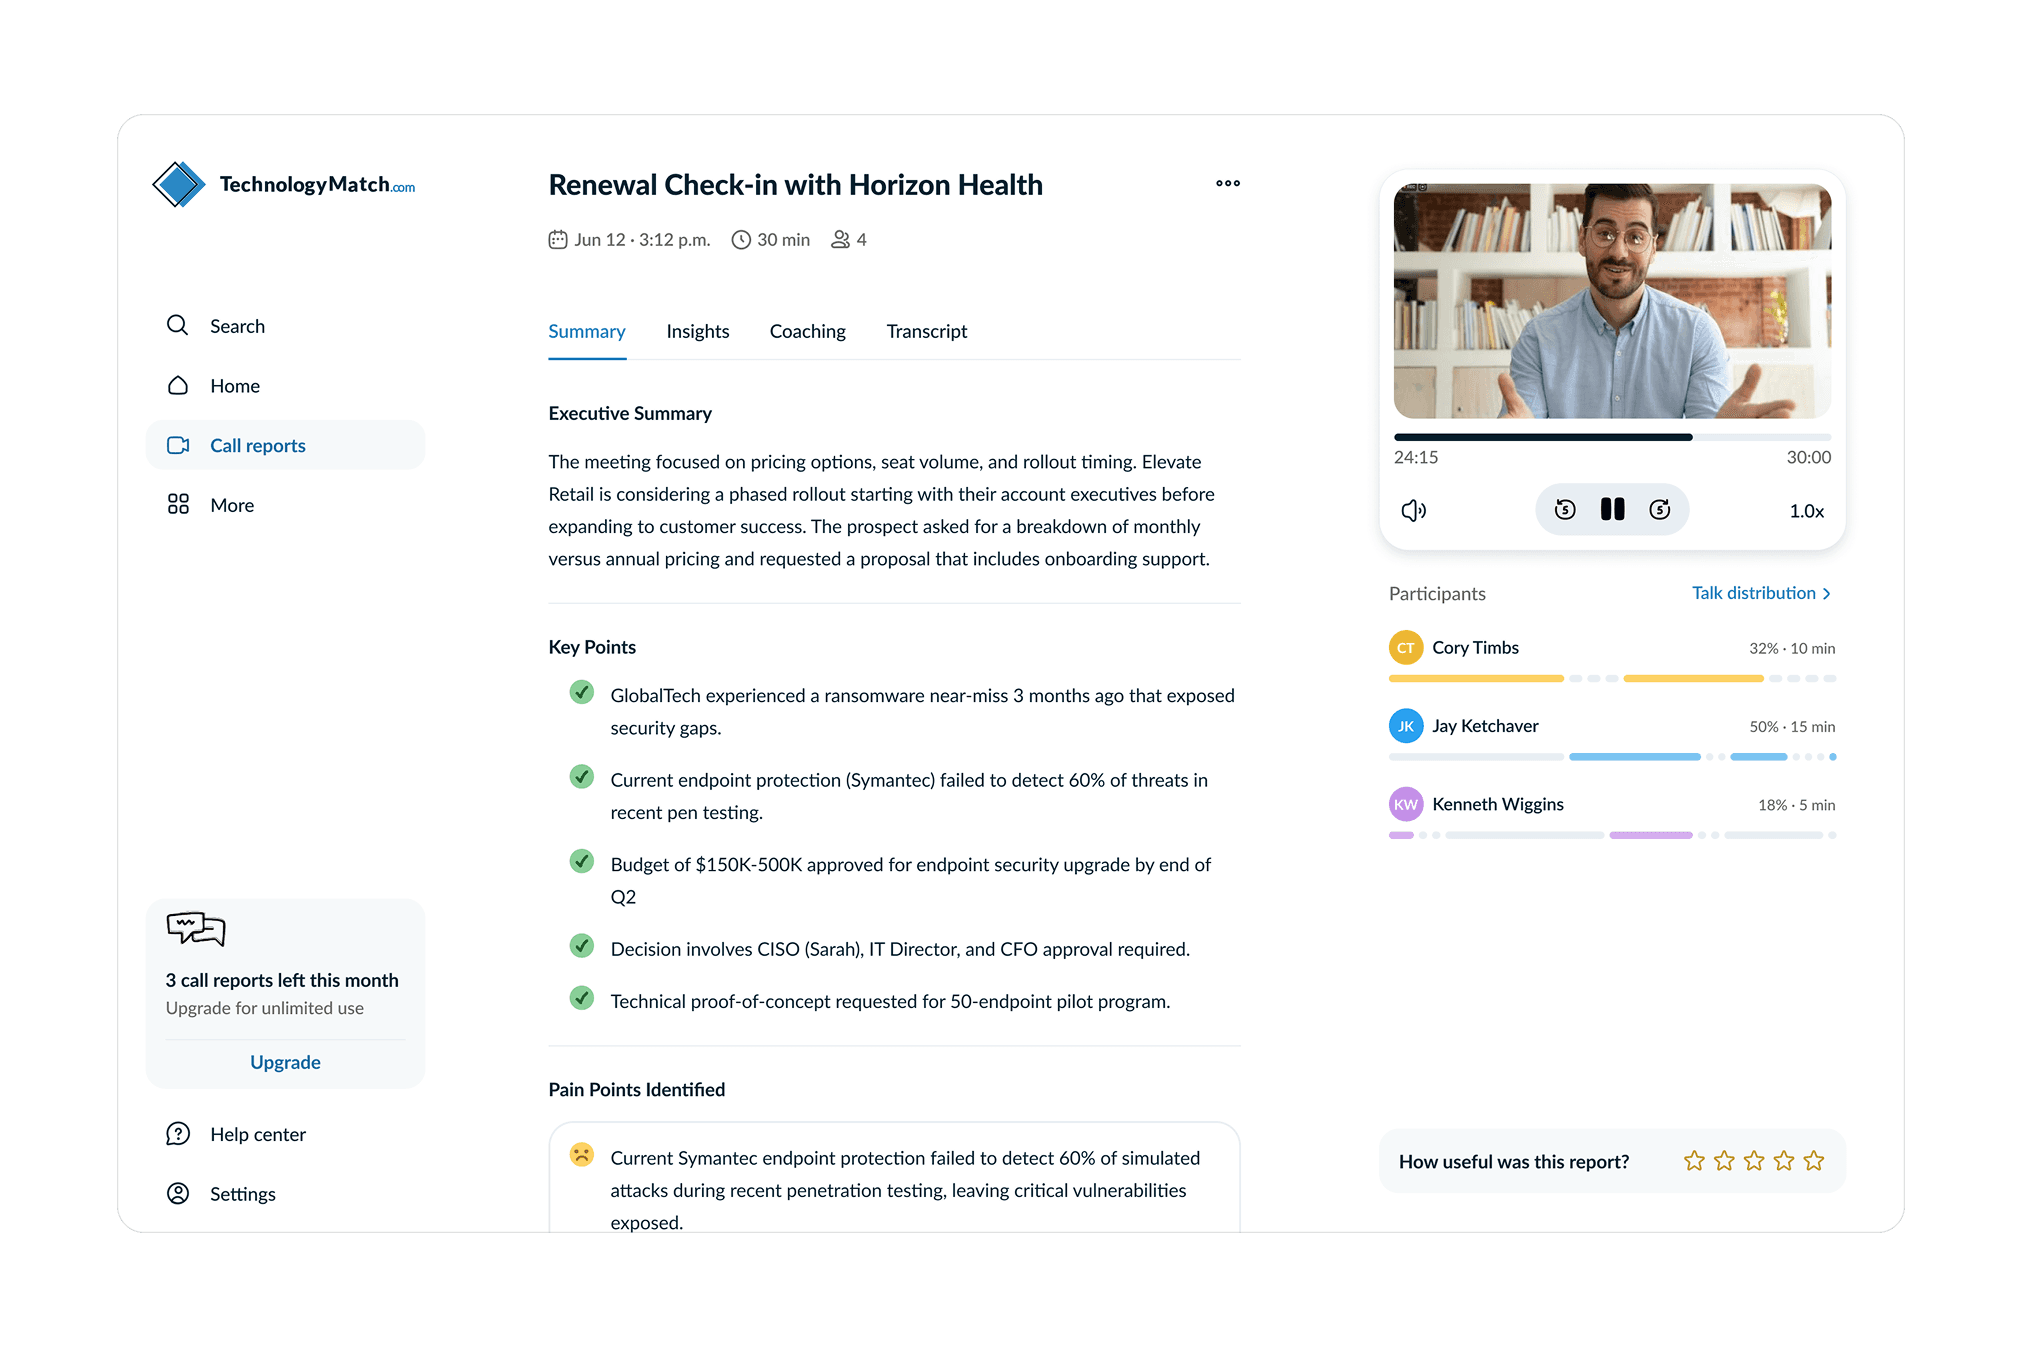Click the 'Key Points' heading
Viewport: 2022px width, 1347px height.
click(x=592, y=647)
